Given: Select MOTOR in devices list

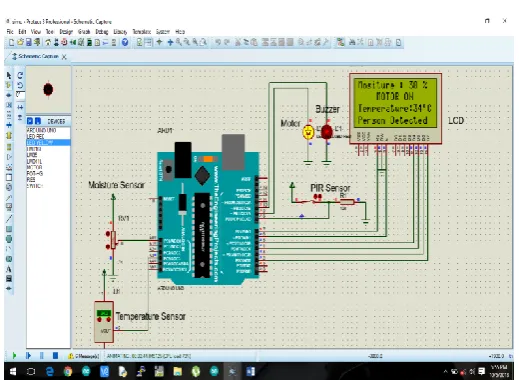Looking at the screenshot, I should [x=34, y=167].
